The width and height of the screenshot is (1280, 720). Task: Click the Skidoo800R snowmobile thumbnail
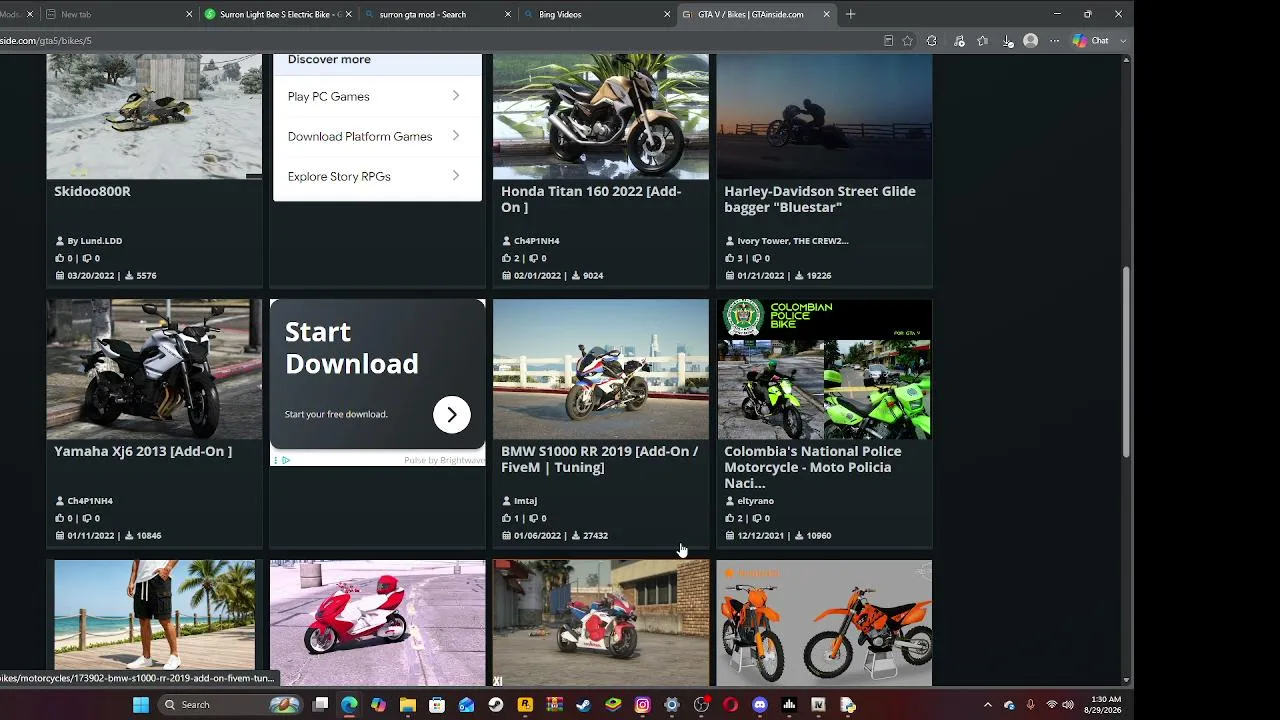click(x=154, y=117)
